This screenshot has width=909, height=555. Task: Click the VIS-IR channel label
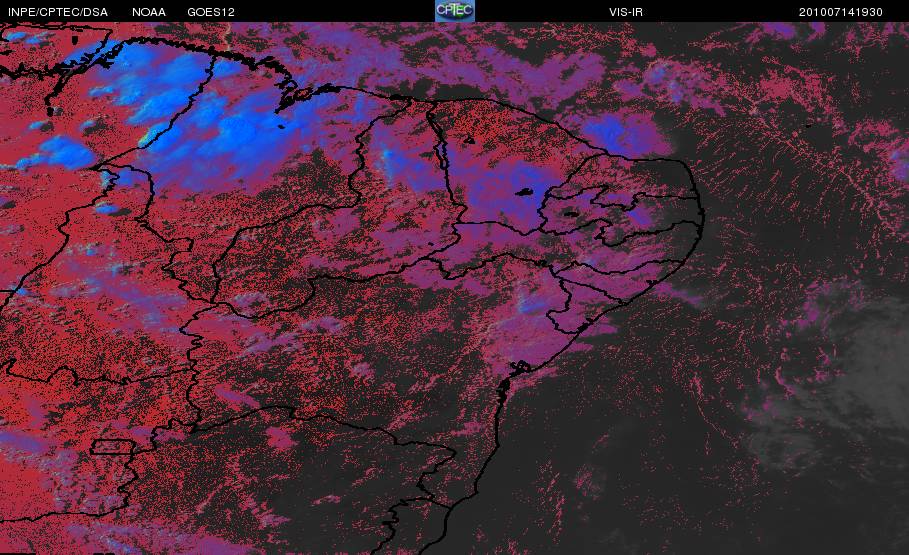pyautogui.click(x=626, y=12)
